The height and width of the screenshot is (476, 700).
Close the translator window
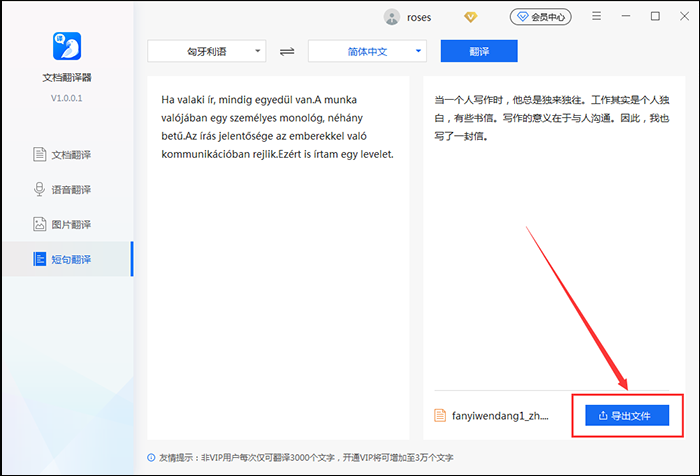pyautogui.click(x=684, y=17)
